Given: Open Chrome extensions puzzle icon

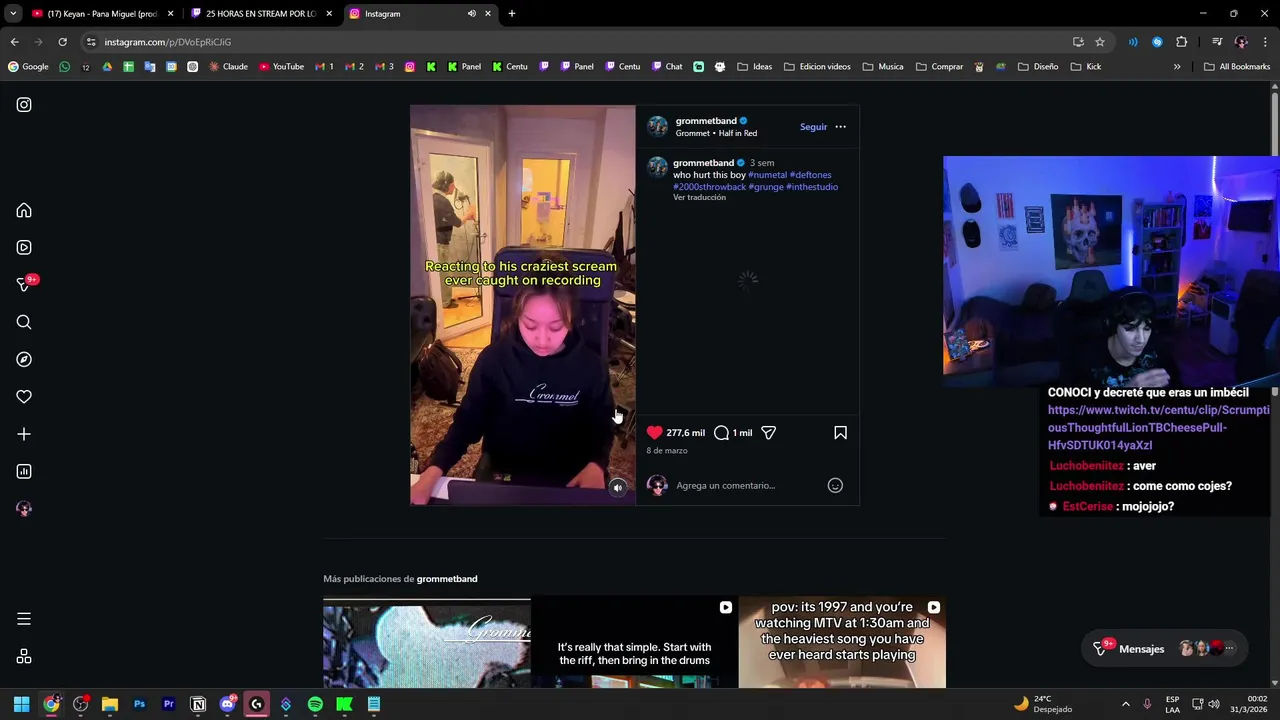Looking at the screenshot, I should pos(1181,42).
